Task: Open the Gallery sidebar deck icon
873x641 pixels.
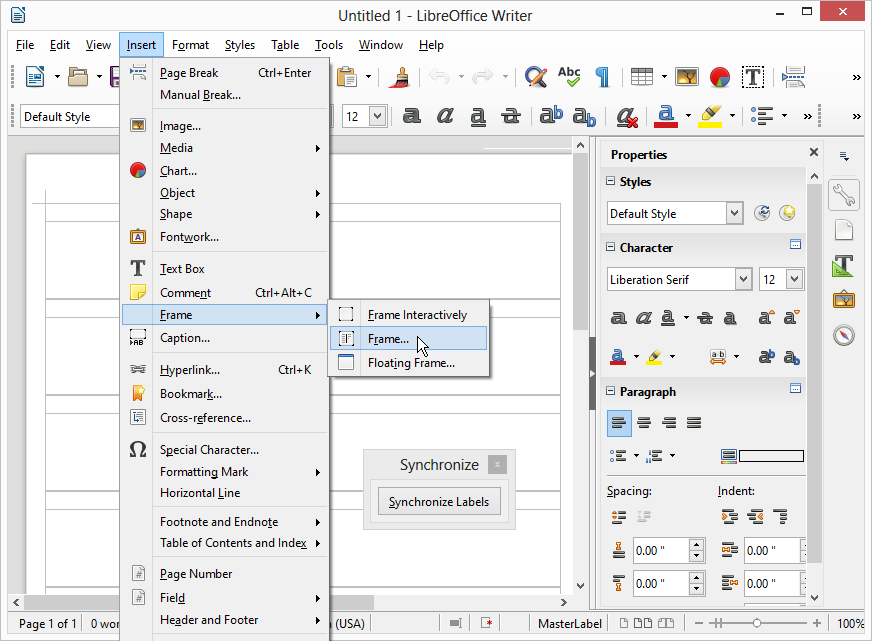Action: coord(844,300)
